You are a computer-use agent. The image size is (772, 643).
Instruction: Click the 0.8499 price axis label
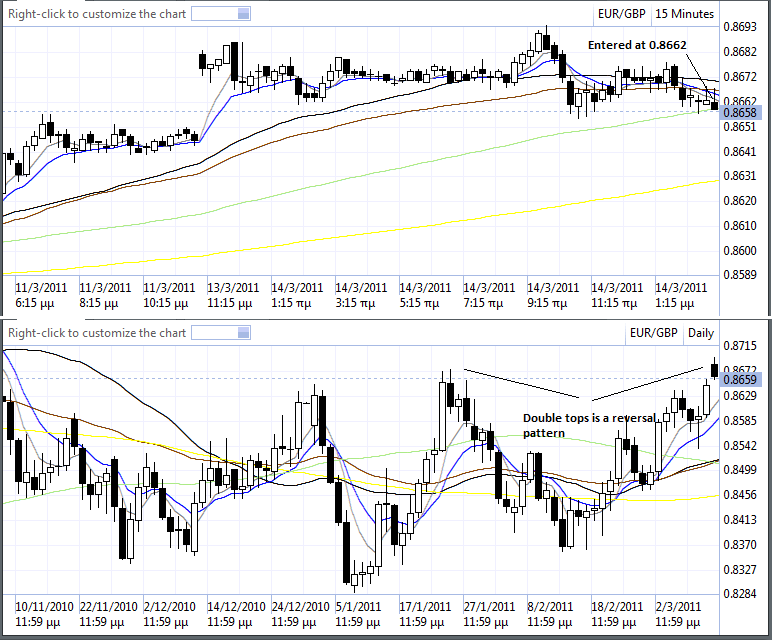coord(740,470)
